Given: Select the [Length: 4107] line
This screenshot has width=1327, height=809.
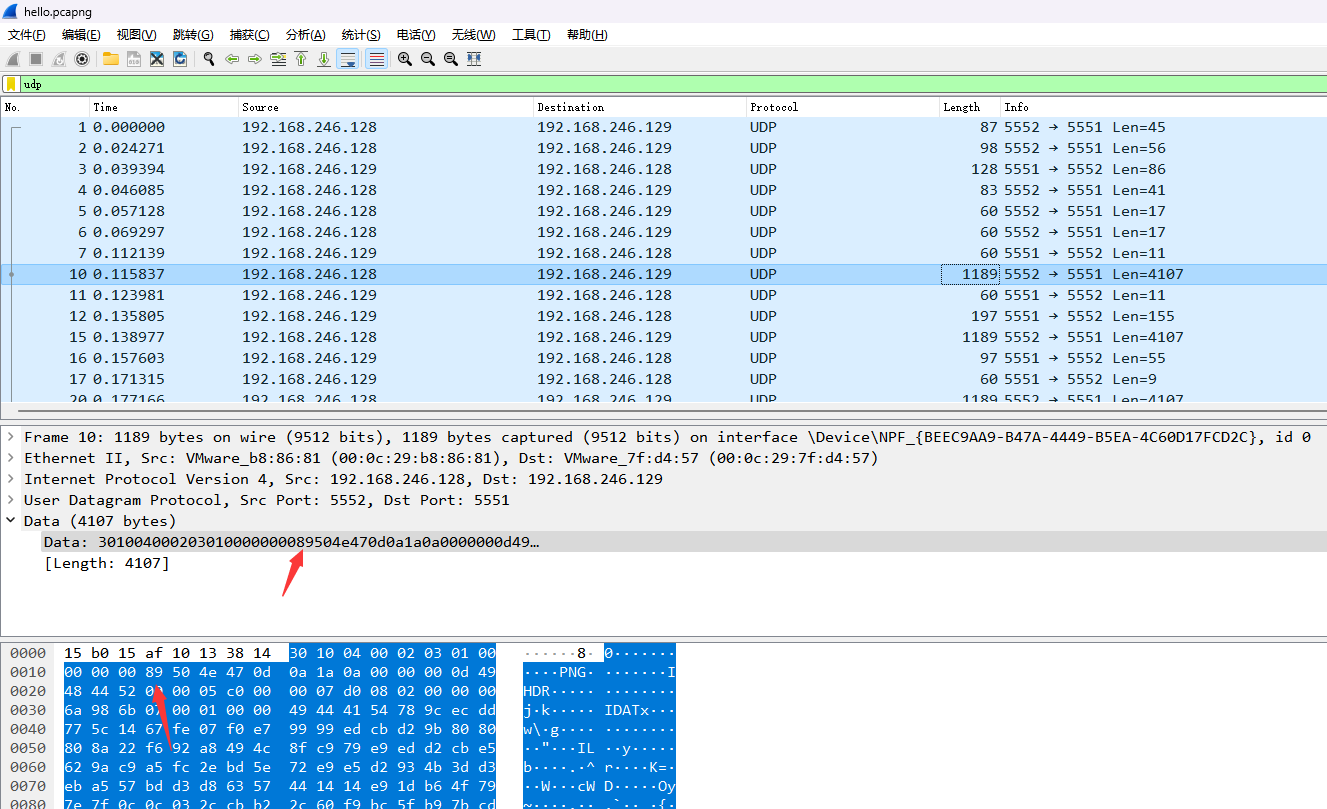Looking at the screenshot, I should click(x=107, y=563).
